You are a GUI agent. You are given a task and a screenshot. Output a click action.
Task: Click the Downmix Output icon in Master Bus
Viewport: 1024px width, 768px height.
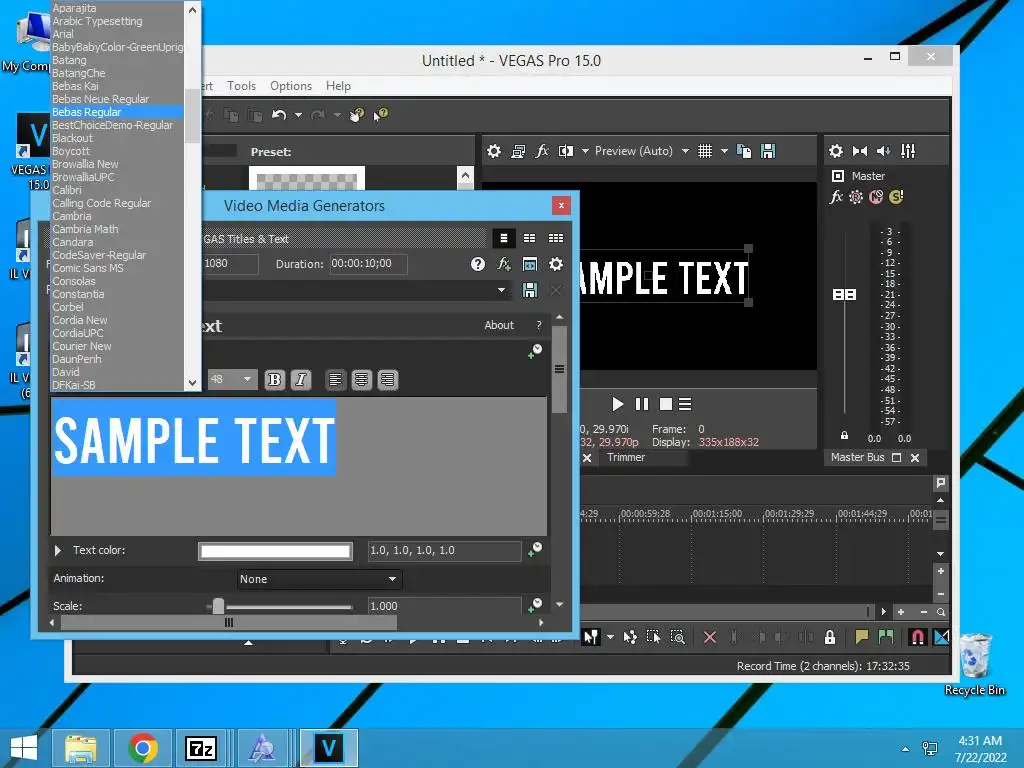click(860, 152)
